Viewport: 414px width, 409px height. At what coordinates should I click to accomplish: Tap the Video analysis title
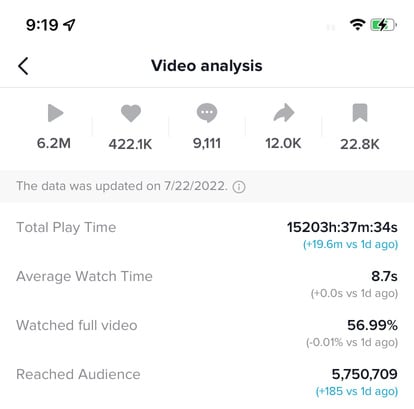pyautogui.click(x=207, y=66)
